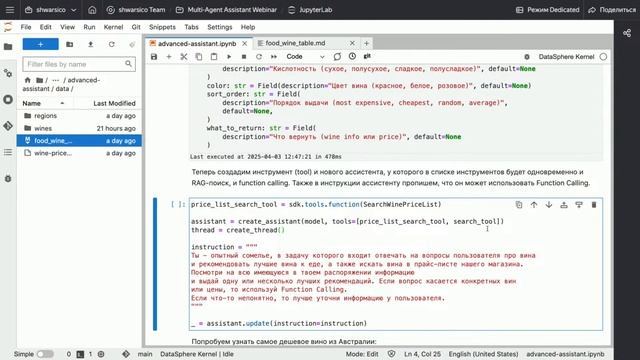The width and height of the screenshot is (640, 360).
Task: Close the food_wine_table.md tab
Action: point(352,43)
